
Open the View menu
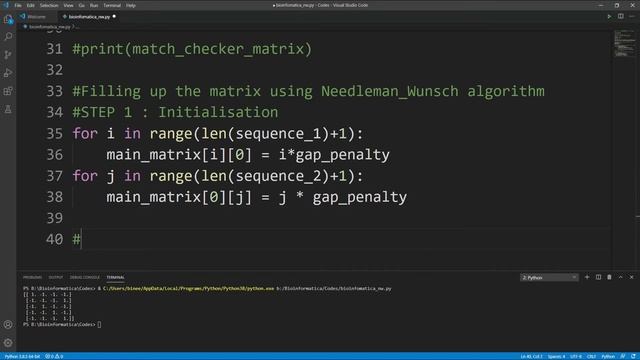point(69,5)
